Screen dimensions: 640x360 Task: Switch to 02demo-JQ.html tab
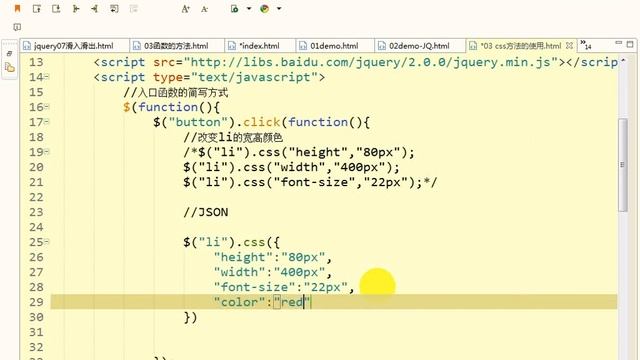click(x=420, y=46)
